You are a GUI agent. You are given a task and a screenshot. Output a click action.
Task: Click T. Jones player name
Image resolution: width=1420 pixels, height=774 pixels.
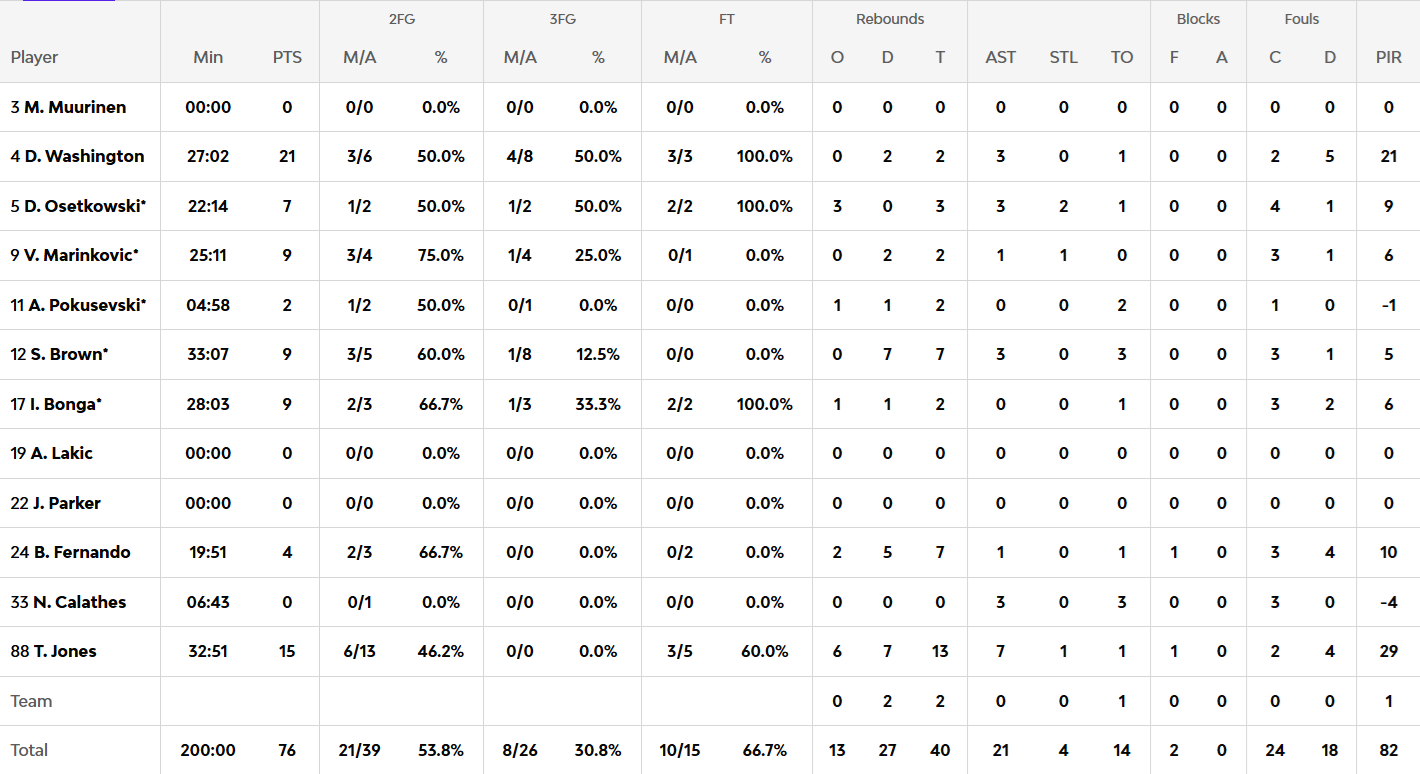tap(65, 651)
